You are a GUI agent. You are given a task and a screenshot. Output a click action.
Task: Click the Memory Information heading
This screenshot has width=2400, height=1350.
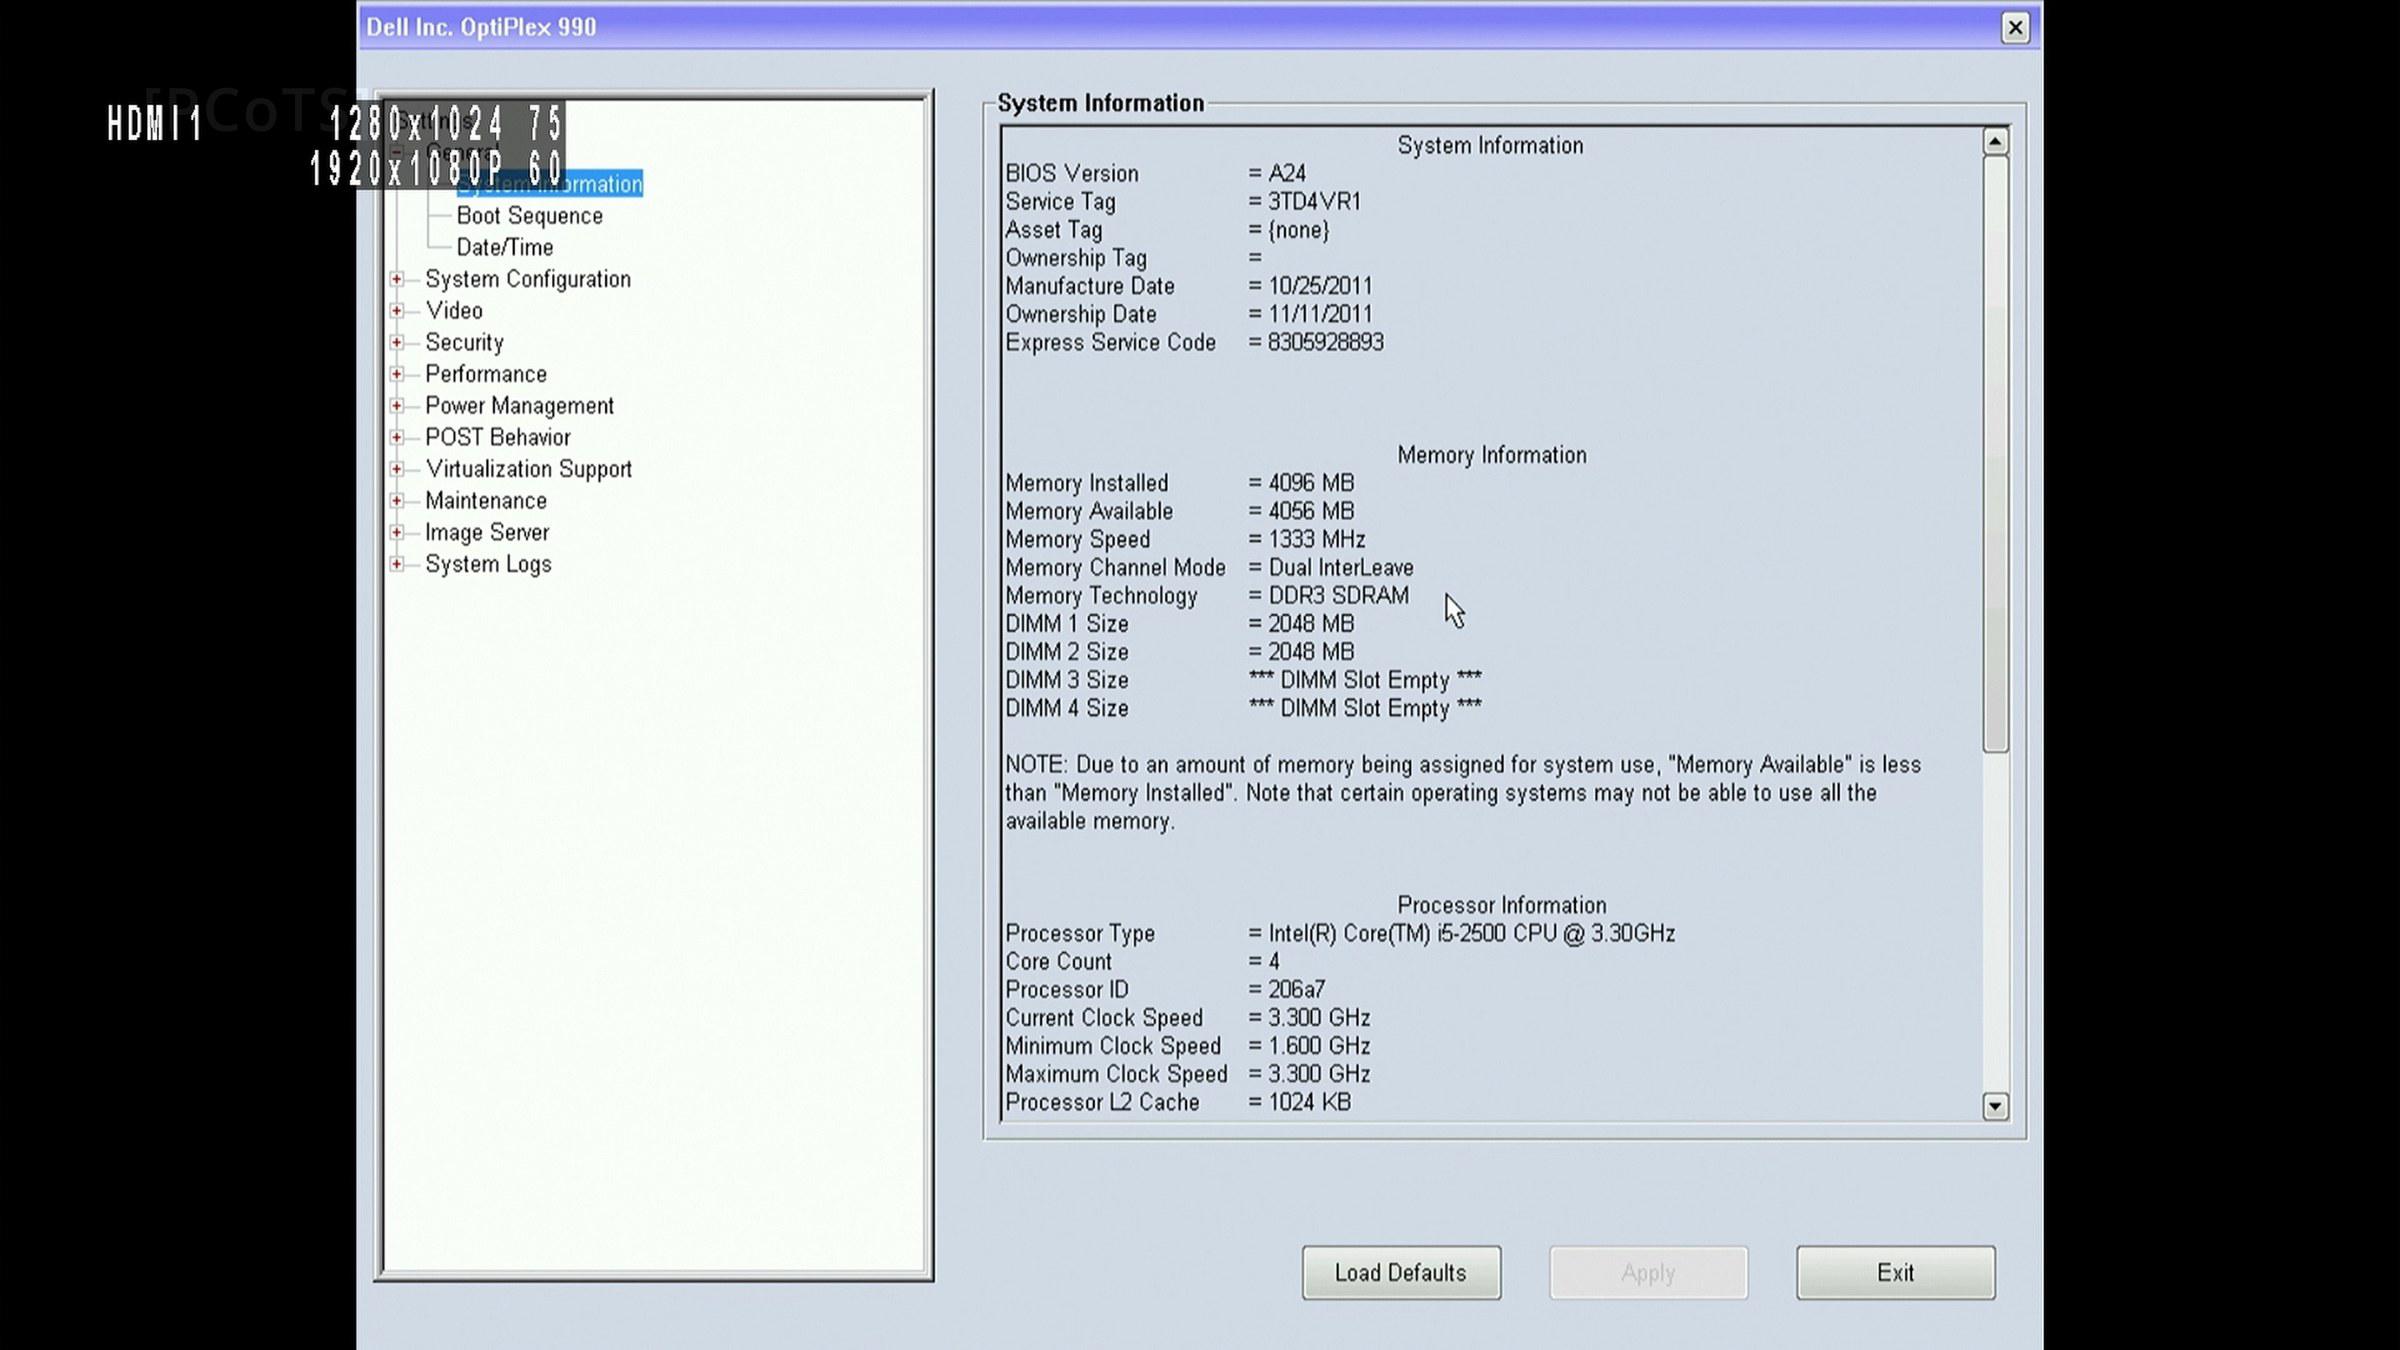pos(1492,455)
